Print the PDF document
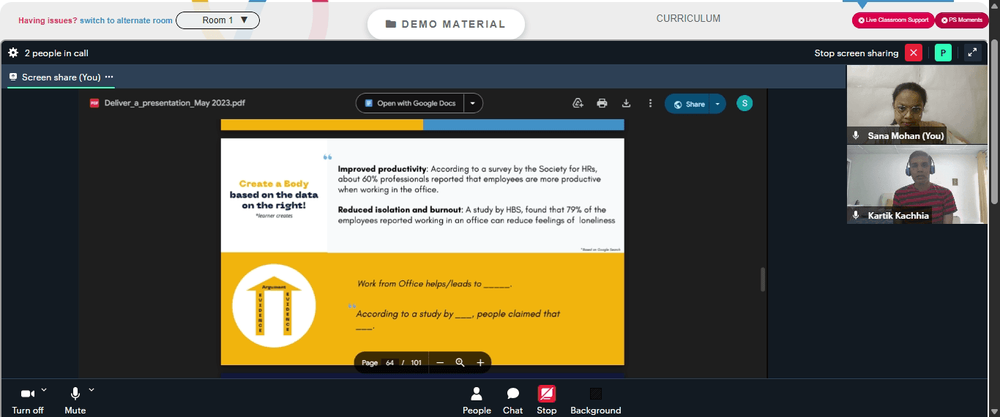1000x417 pixels. [x=602, y=103]
